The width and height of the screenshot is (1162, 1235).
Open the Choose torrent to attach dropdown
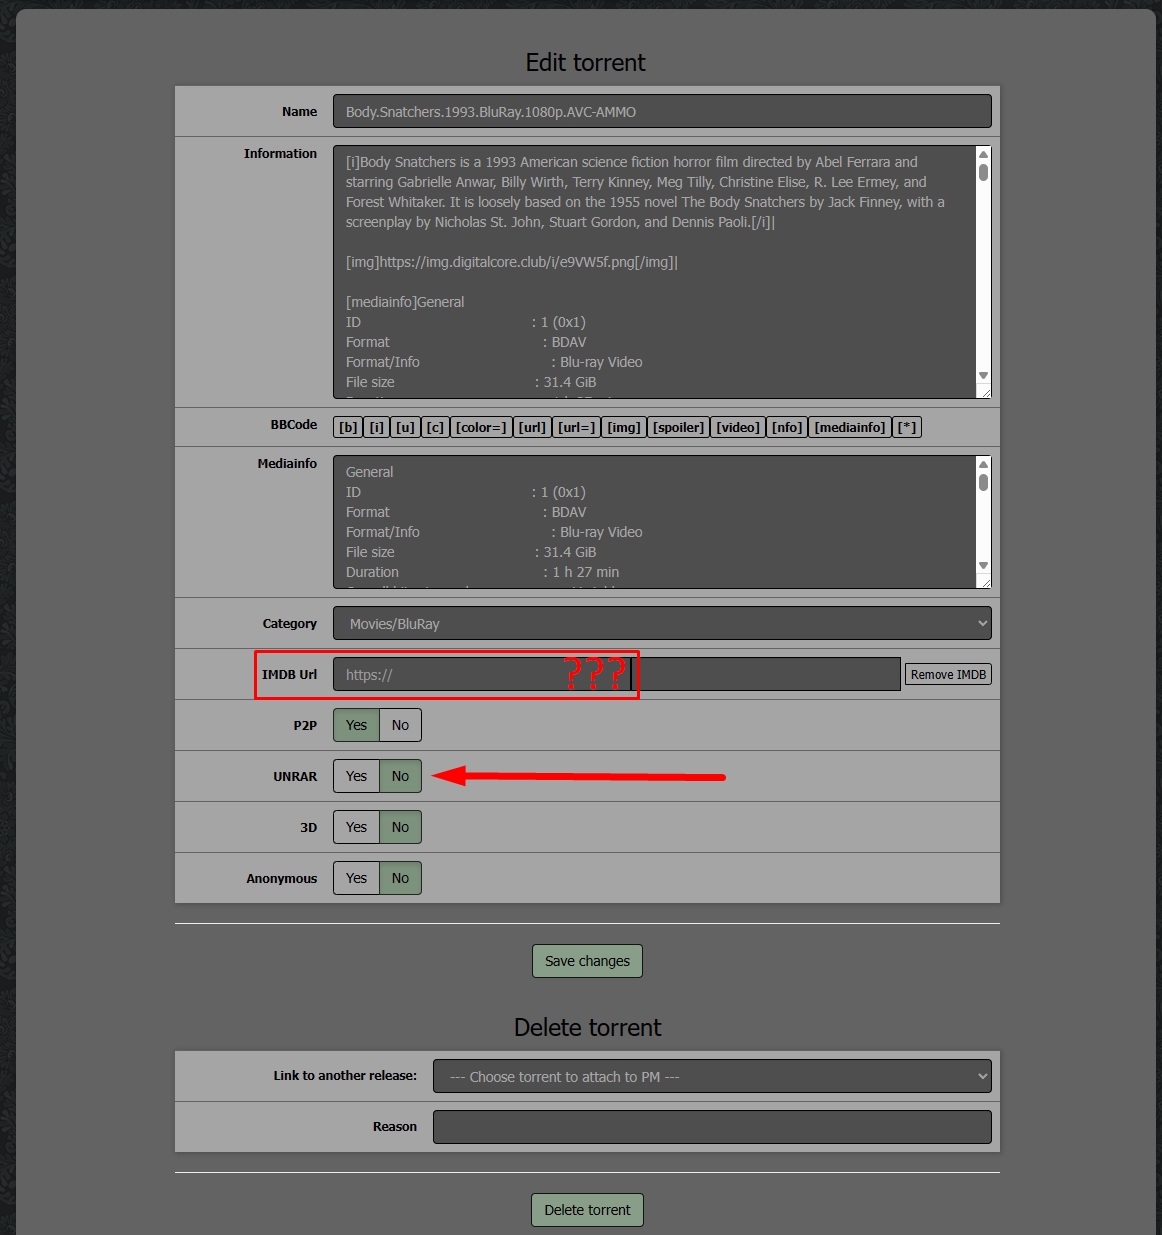click(x=711, y=1076)
